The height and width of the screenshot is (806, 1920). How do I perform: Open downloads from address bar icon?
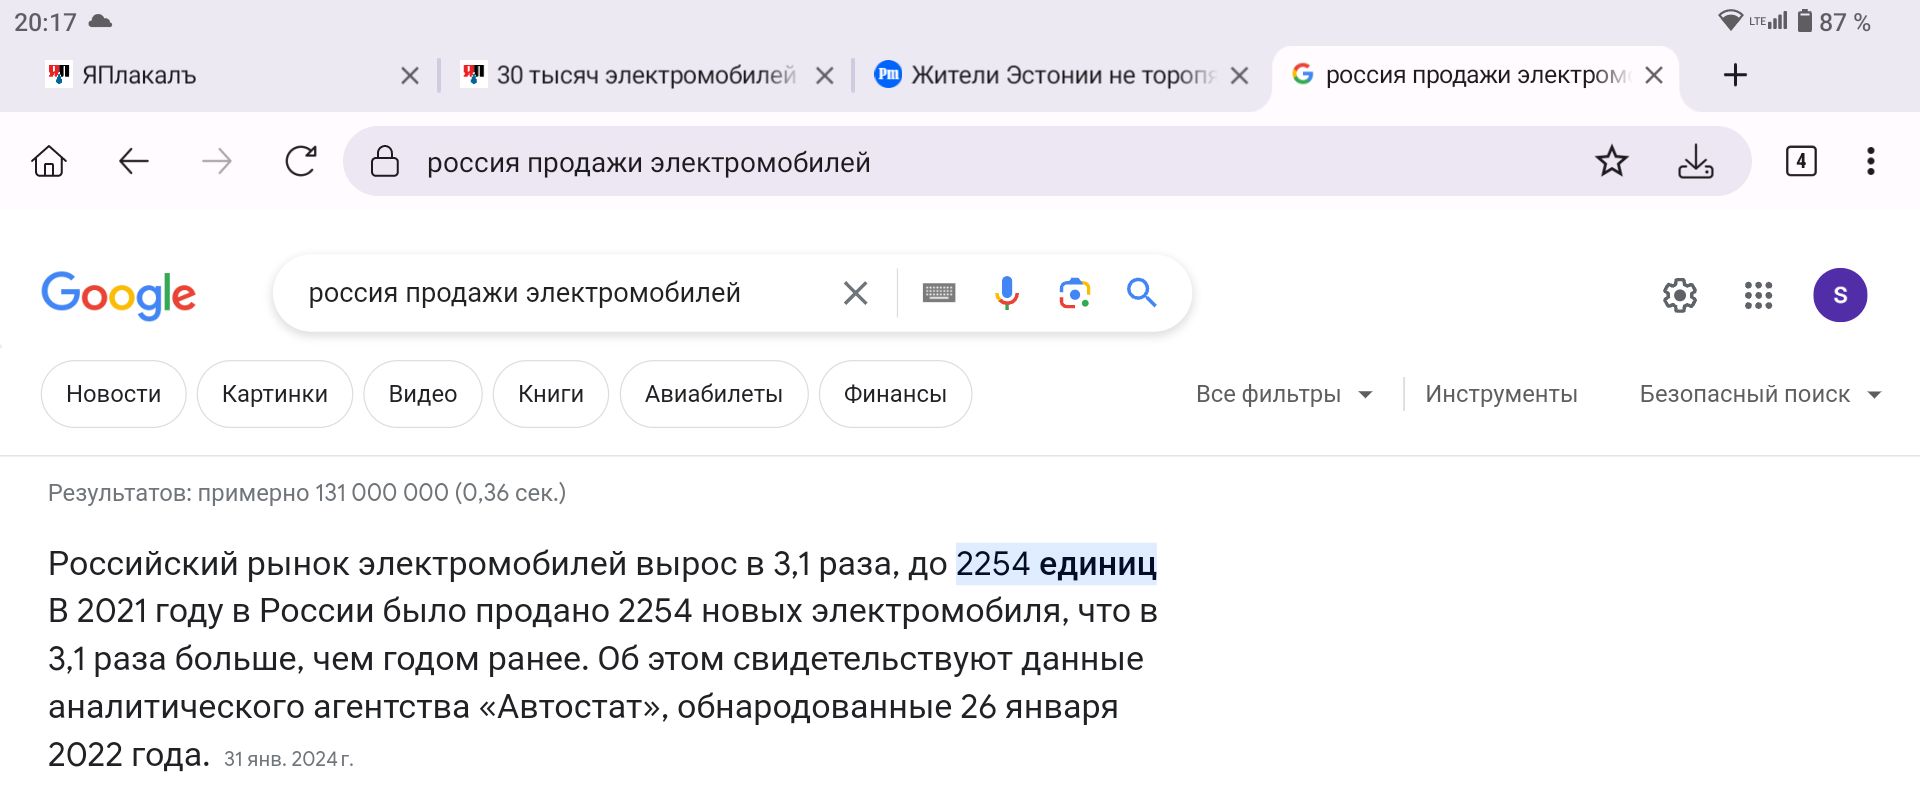(x=1695, y=161)
